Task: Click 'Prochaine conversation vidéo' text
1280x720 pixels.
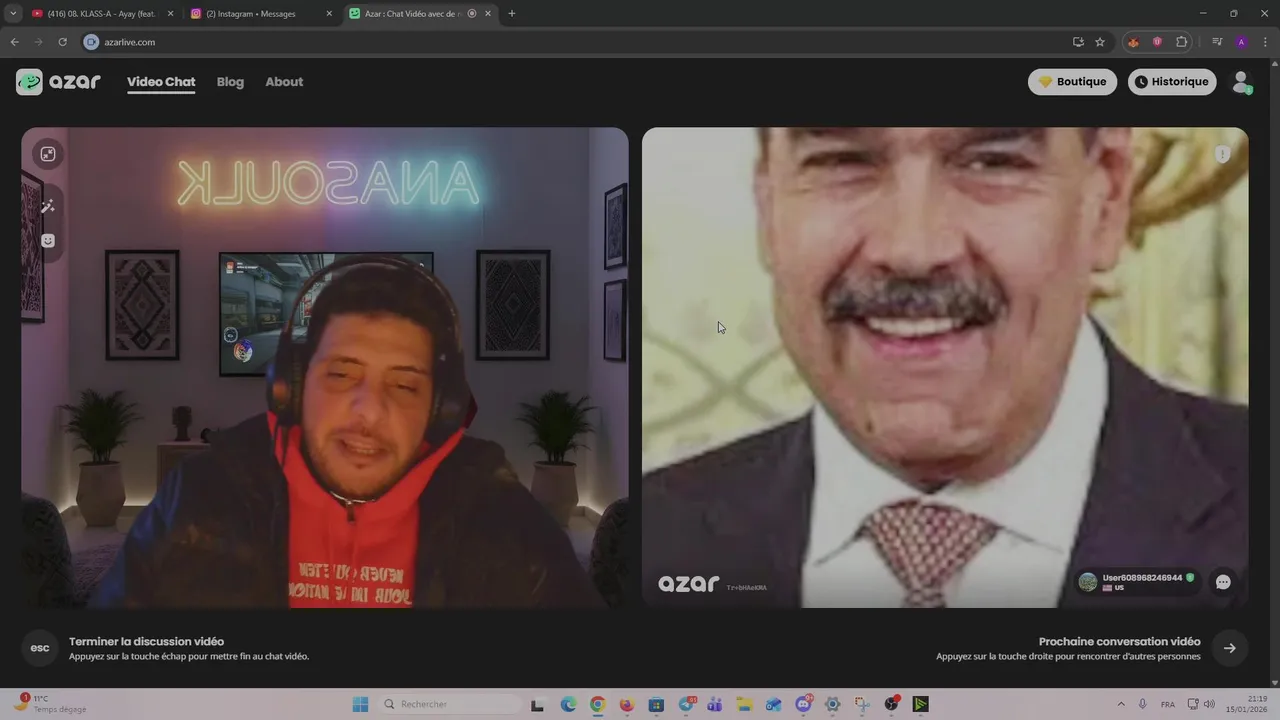Action: (1119, 642)
